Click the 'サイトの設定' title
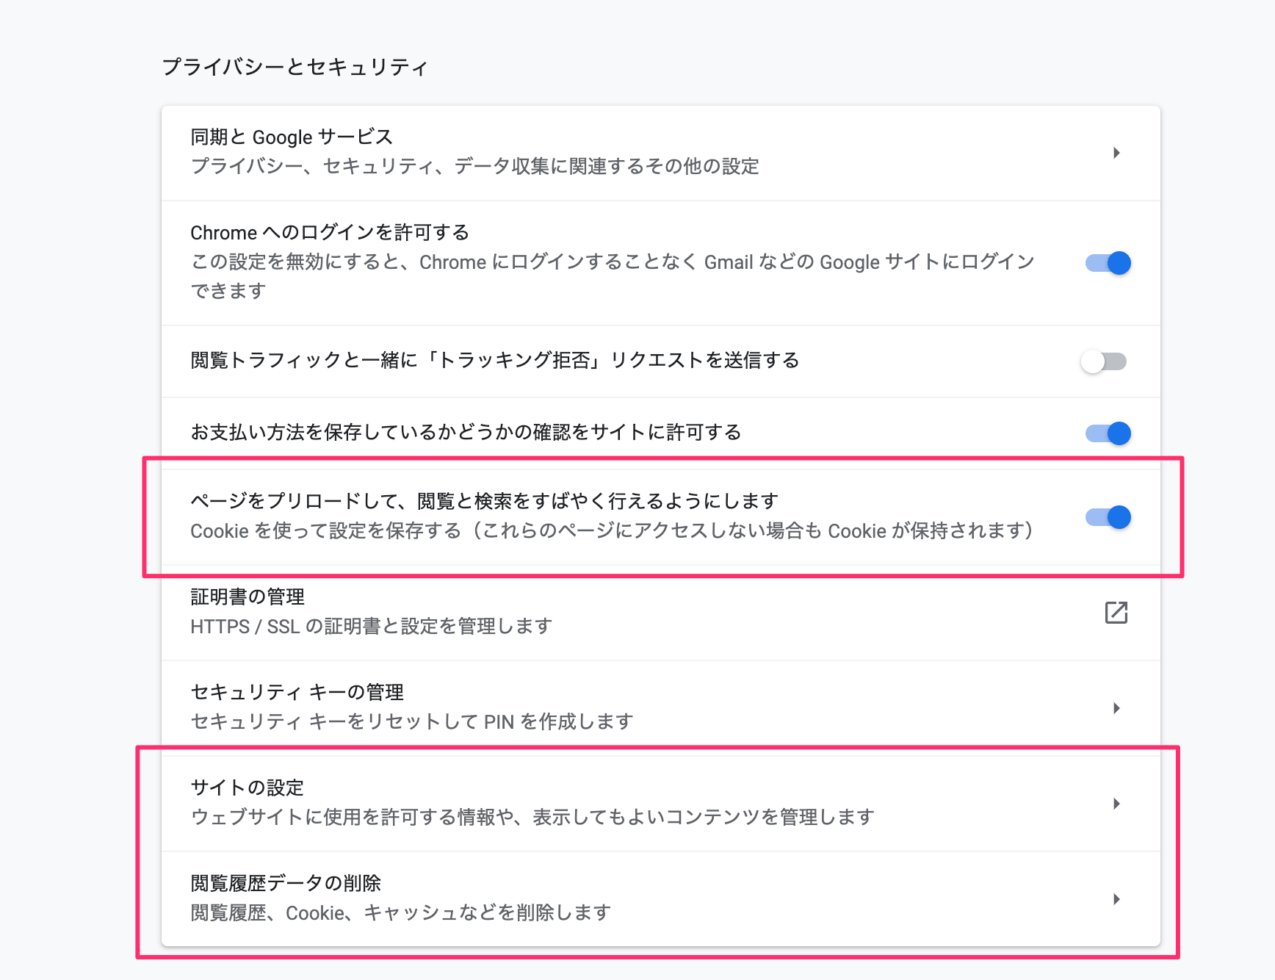This screenshot has width=1275, height=980. [x=247, y=788]
